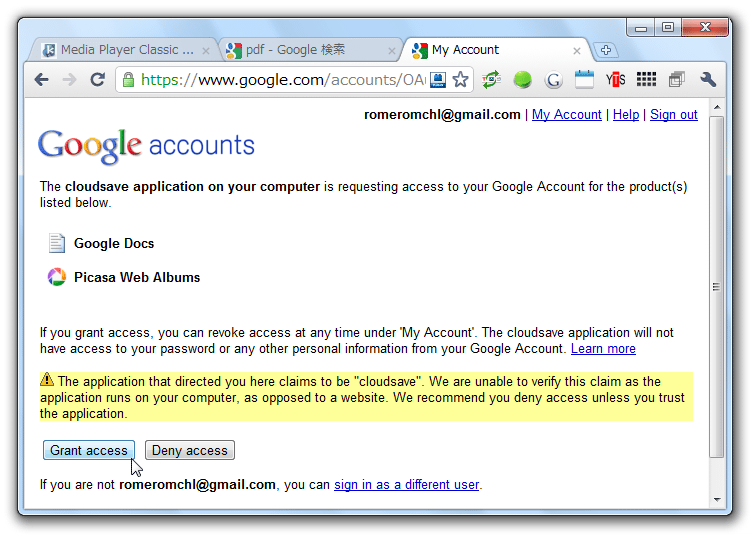Switch to the Media Player Classic tab
Image resolution: width=754 pixels, height=538 pixels.
124,50
